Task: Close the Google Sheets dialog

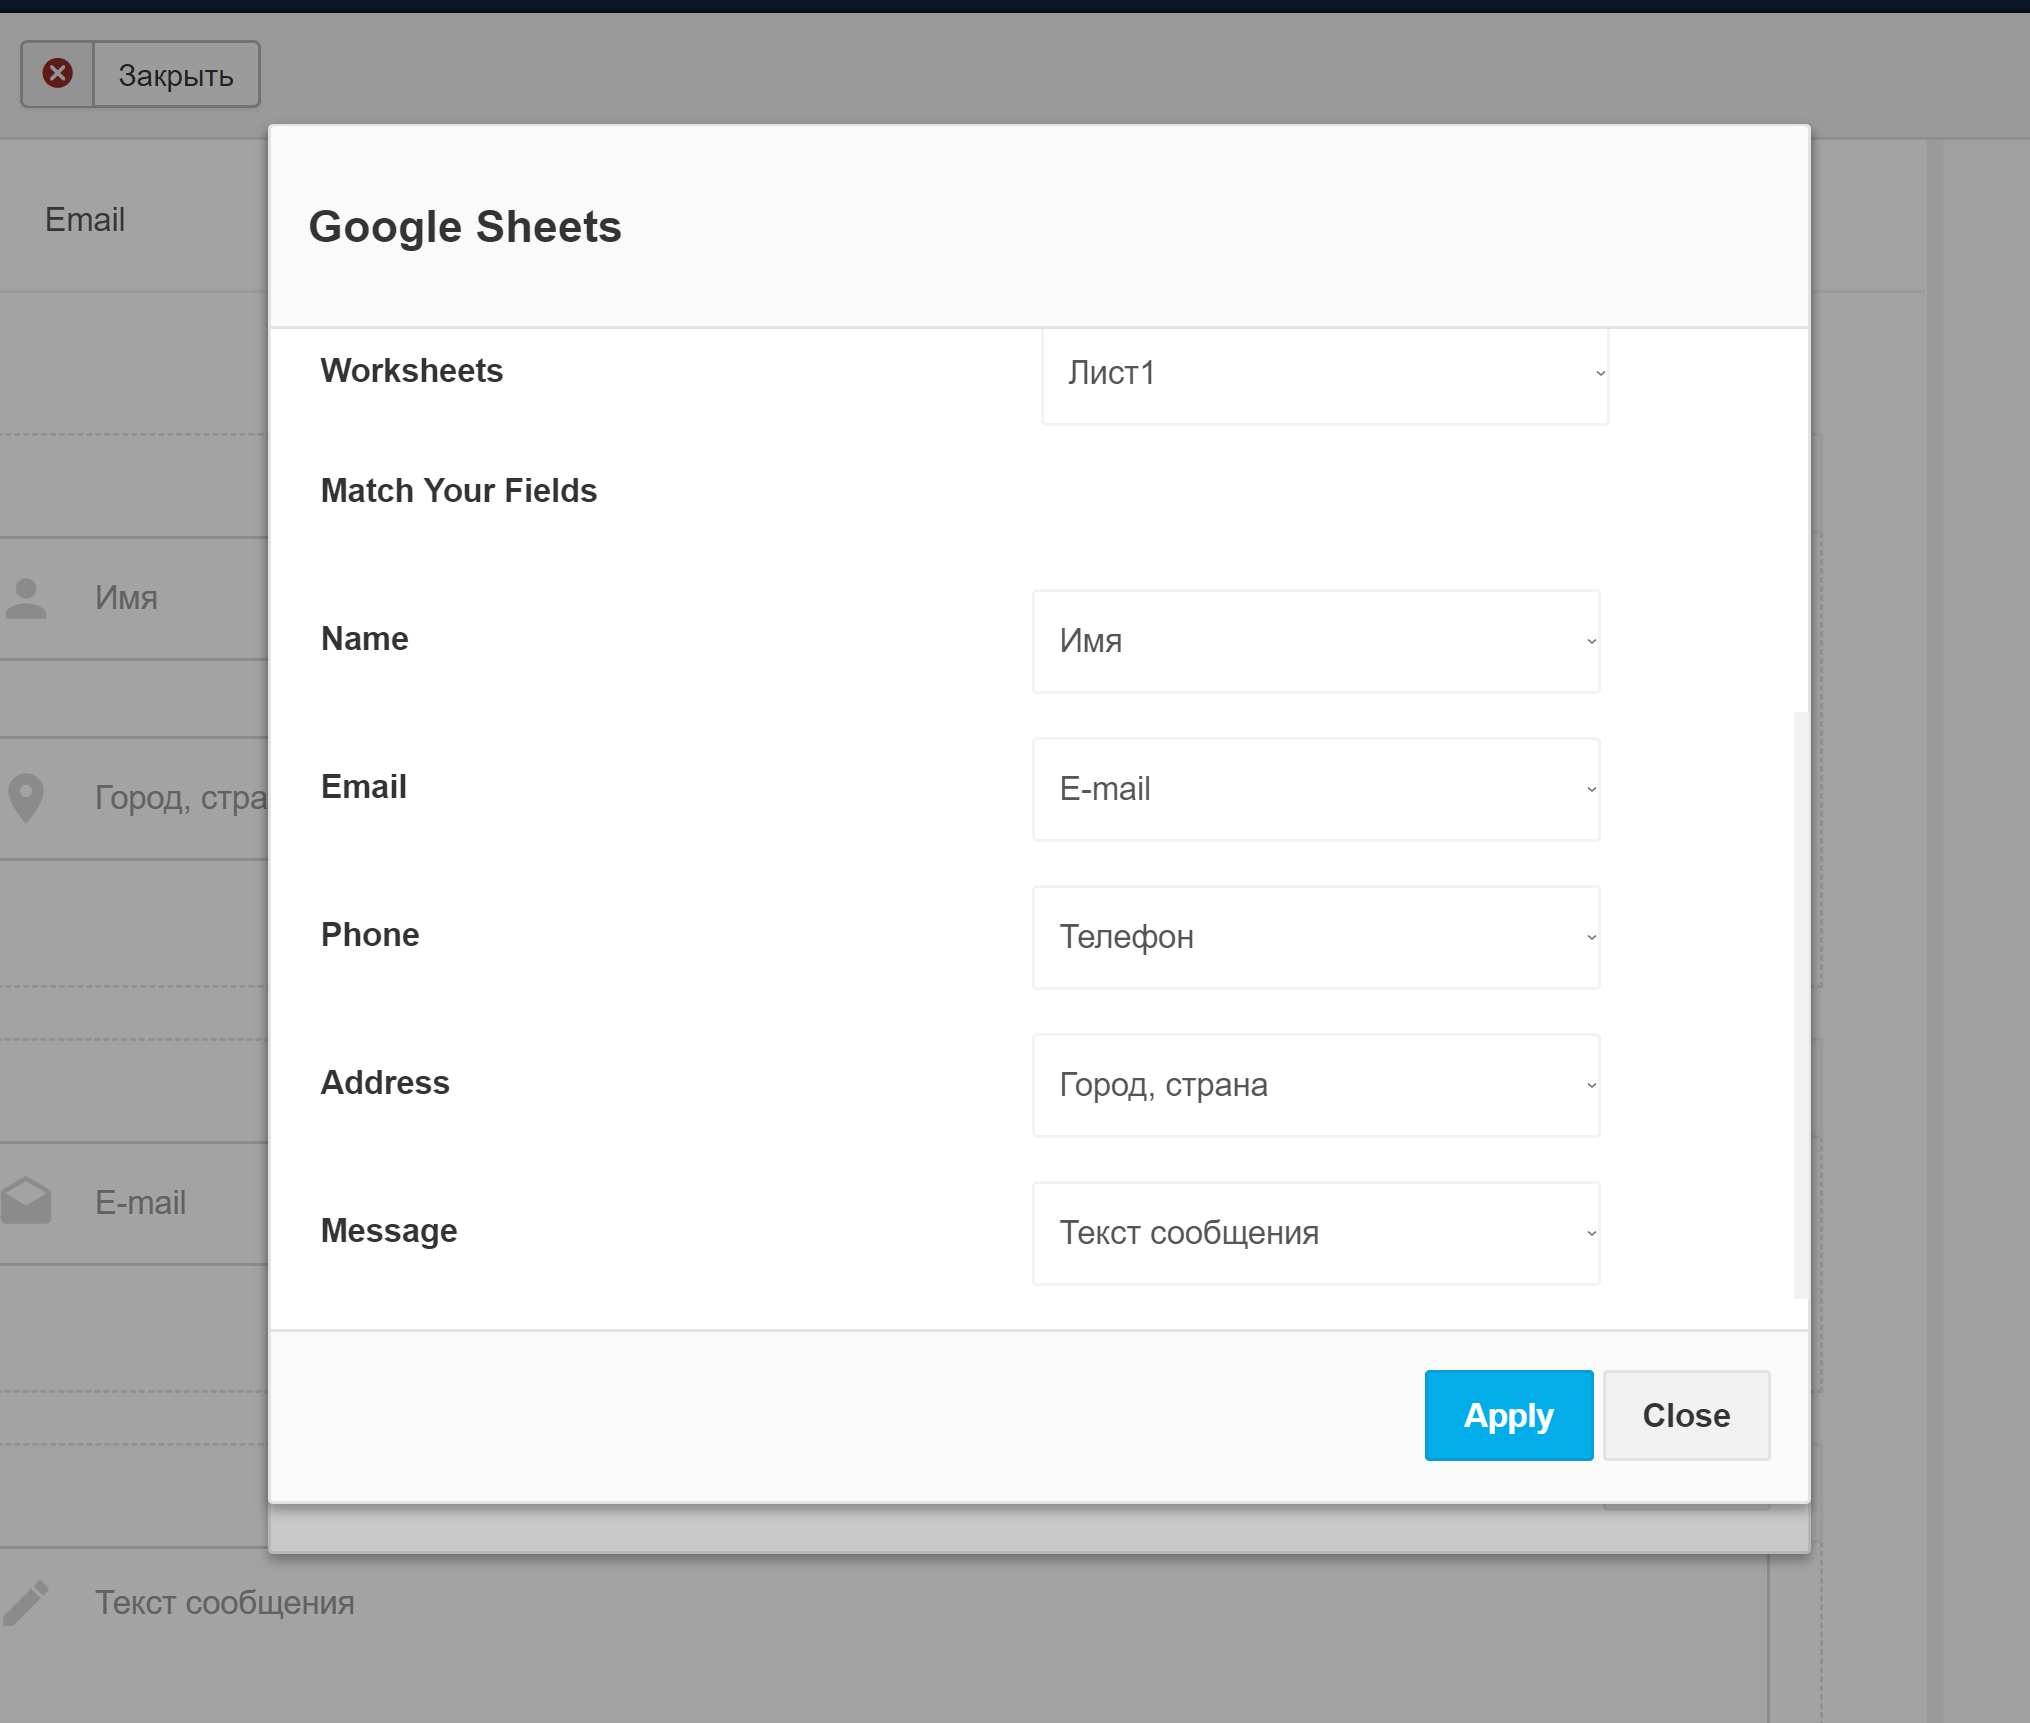Action: [x=1686, y=1415]
